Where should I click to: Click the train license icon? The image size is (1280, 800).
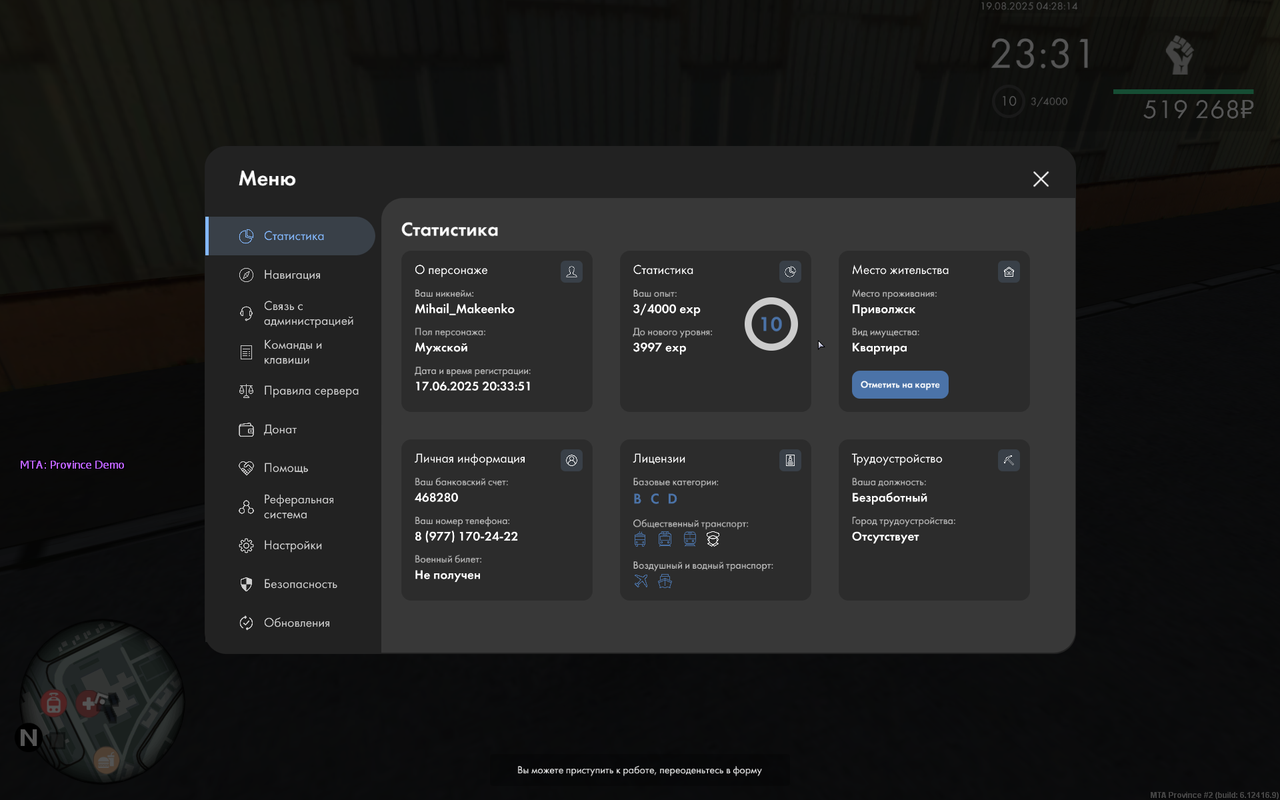click(690, 539)
